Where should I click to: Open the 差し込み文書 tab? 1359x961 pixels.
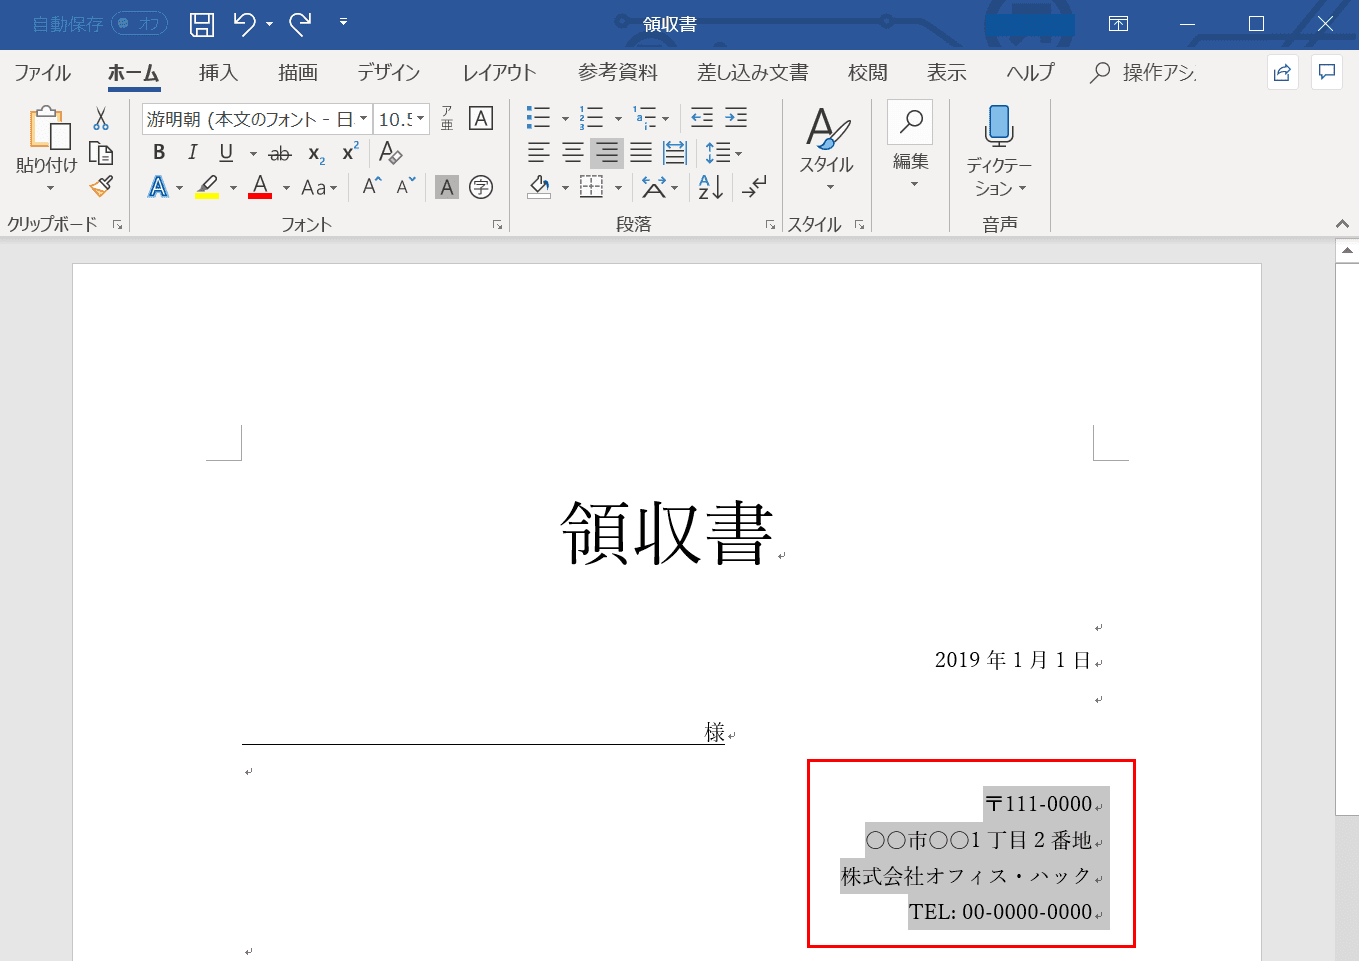pyautogui.click(x=753, y=72)
